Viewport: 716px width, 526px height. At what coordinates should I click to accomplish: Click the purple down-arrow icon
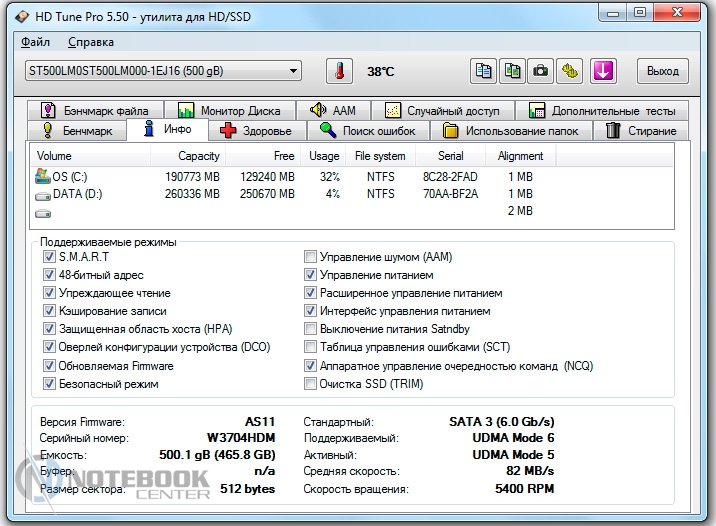603,71
